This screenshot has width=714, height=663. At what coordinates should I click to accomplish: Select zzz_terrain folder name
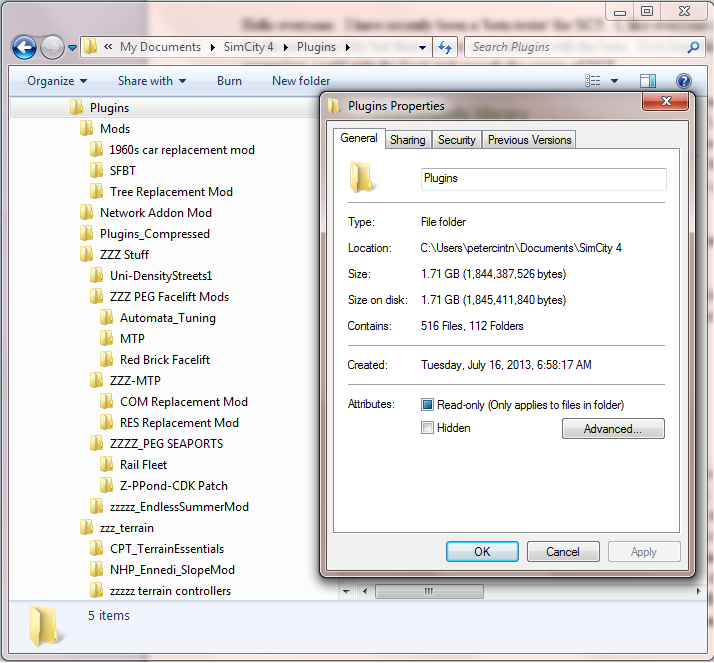pos(127,528)
